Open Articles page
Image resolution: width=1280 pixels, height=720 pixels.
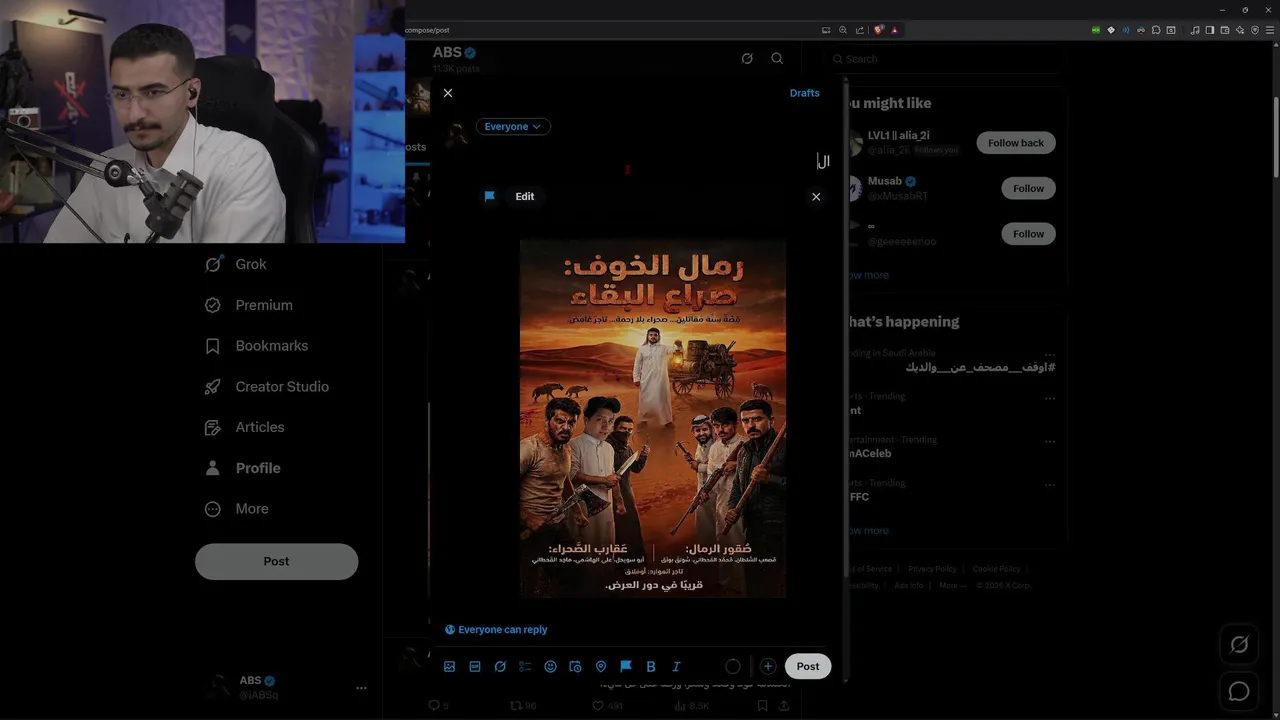click(x=245, y=427)
